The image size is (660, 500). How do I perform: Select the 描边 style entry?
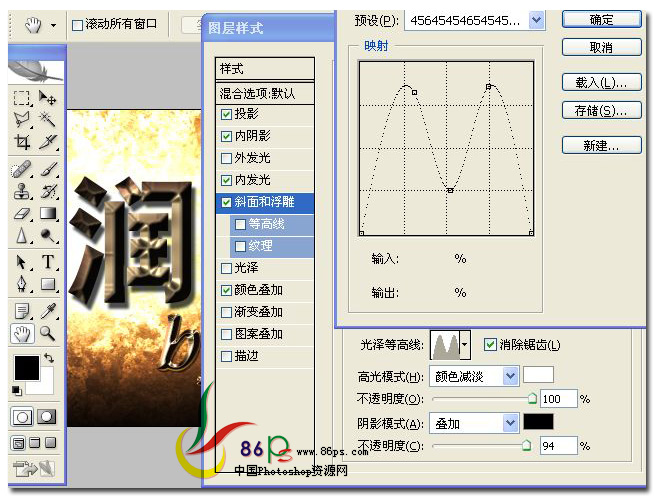(x=265, y=356)
